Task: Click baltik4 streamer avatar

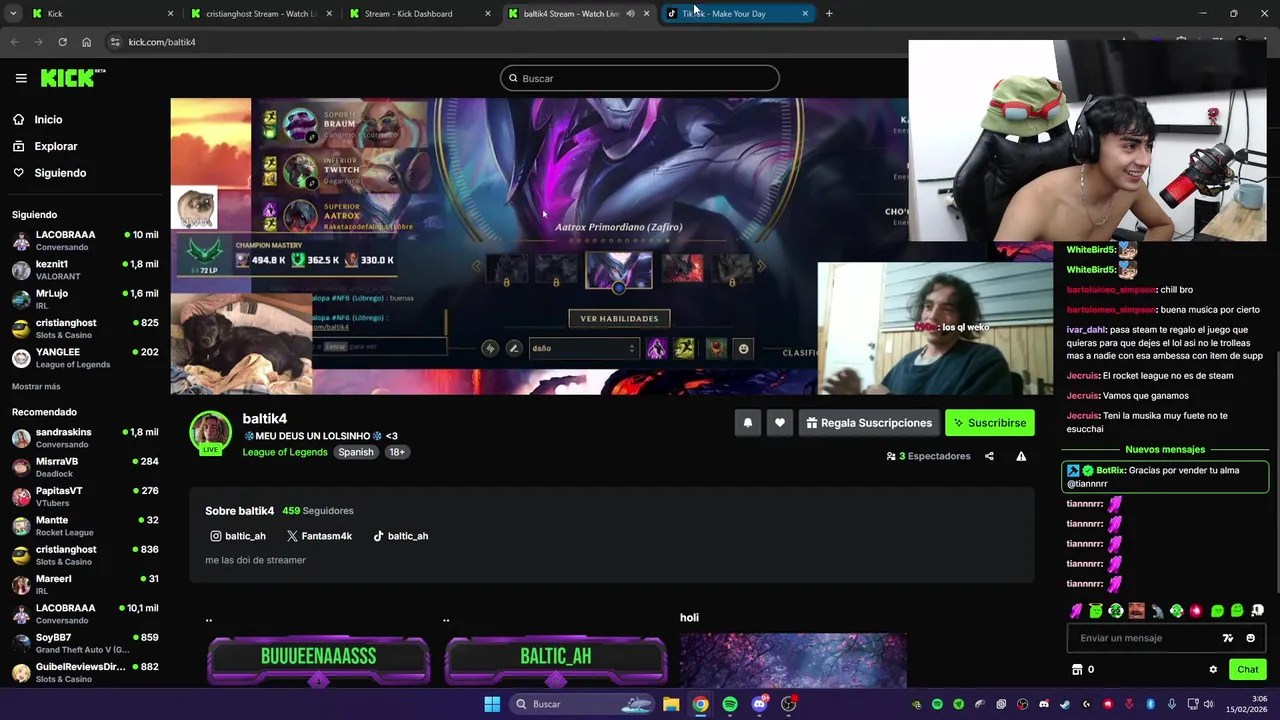Action: [211, 432]
